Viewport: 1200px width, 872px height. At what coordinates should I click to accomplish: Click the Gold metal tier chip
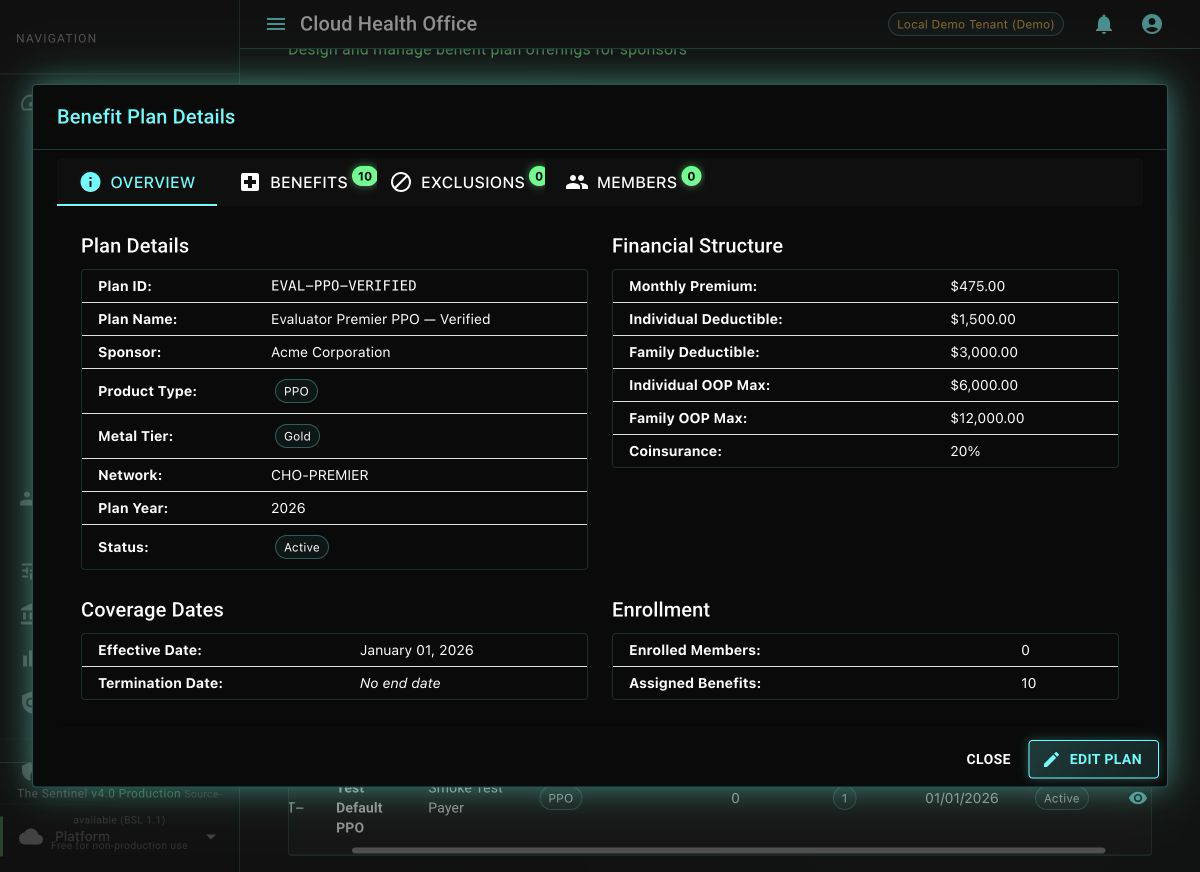click(297, 436)
